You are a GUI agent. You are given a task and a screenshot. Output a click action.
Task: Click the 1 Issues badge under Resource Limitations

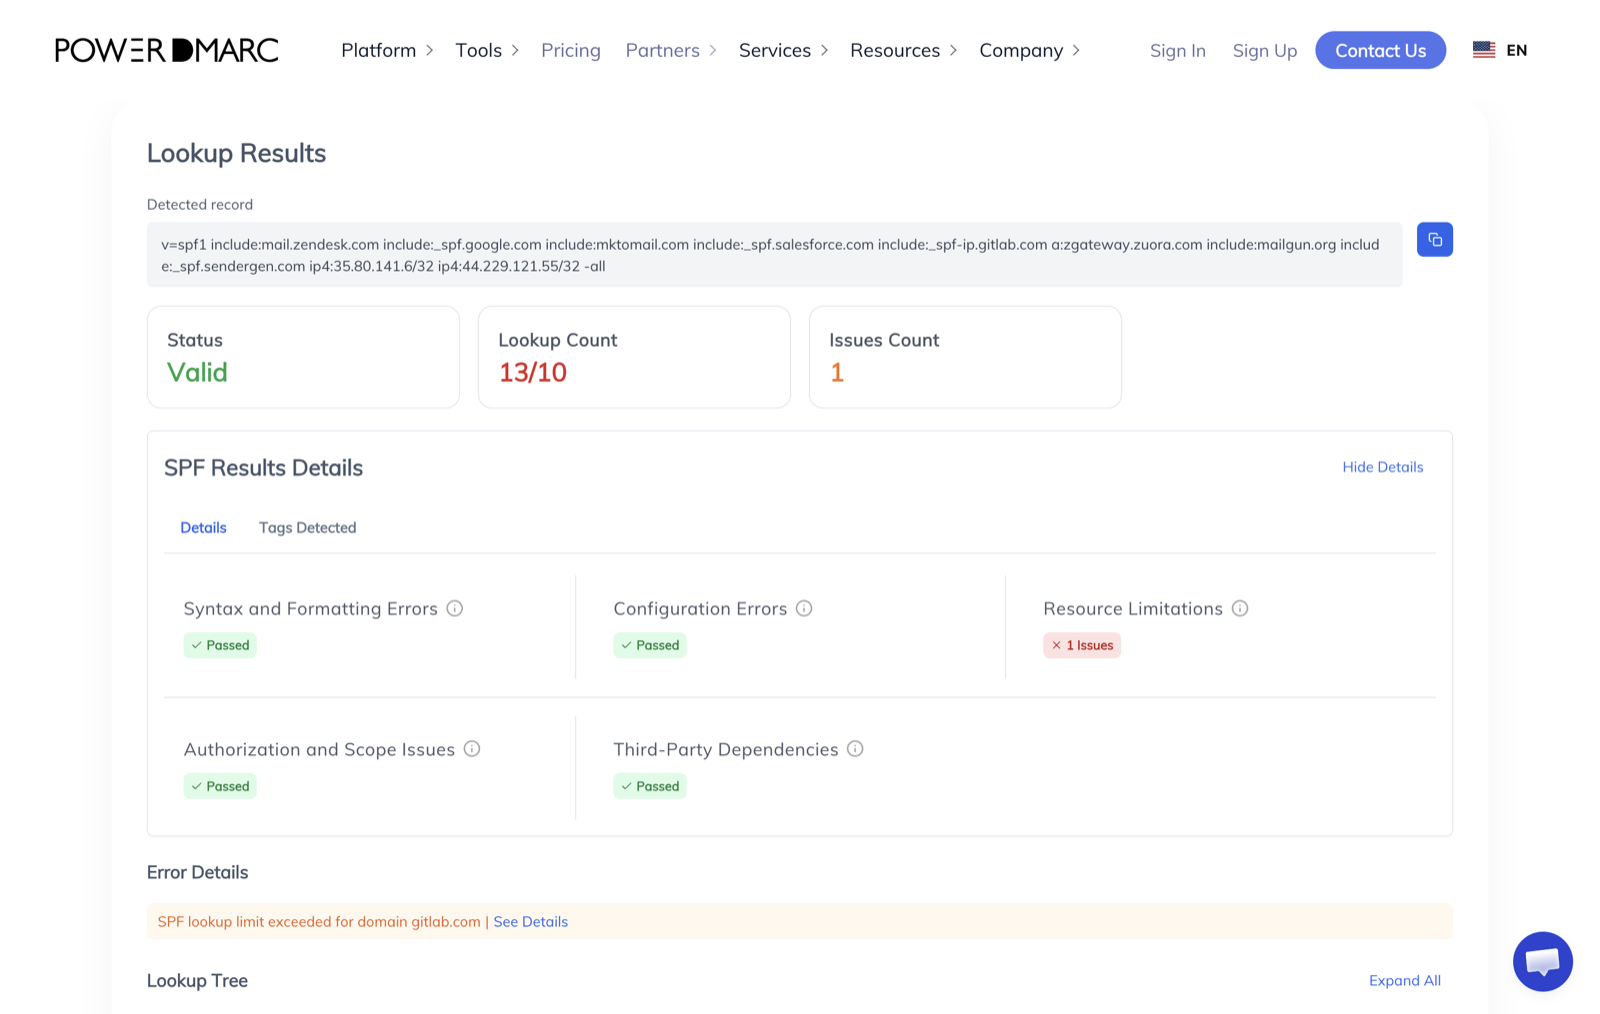pos(1082,645)
